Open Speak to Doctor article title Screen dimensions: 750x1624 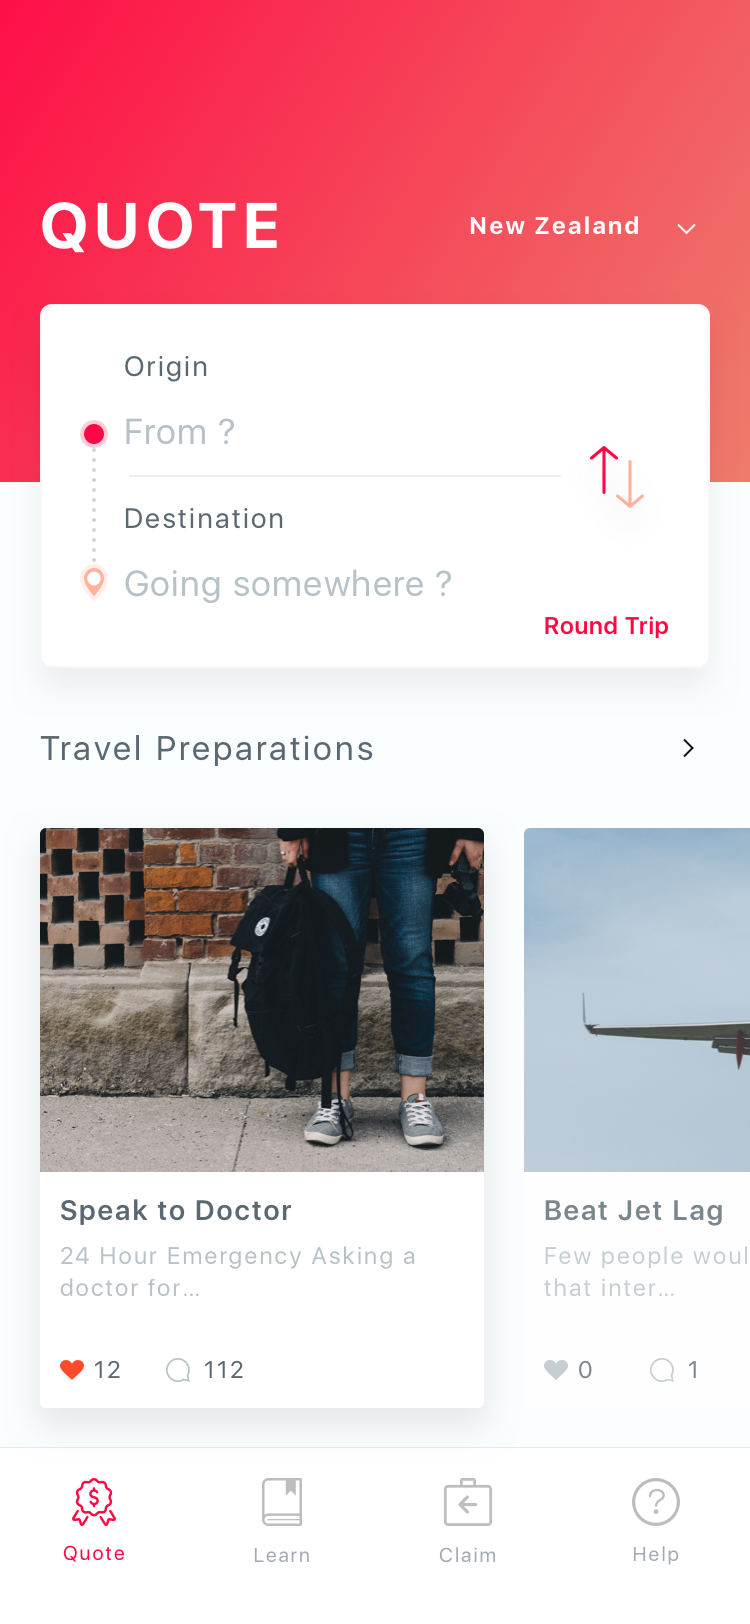pos(176,1211)
